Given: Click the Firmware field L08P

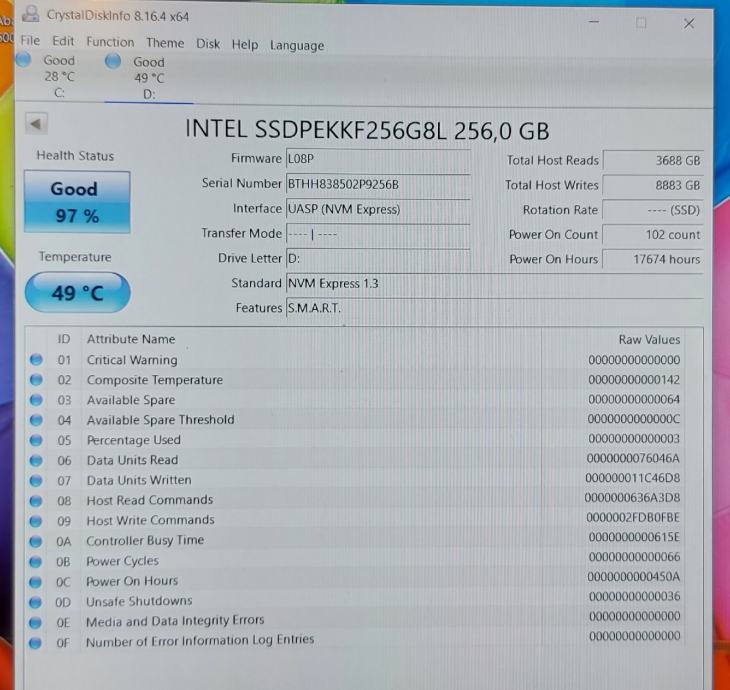Looking at the screenshot, I should [378, 159].
